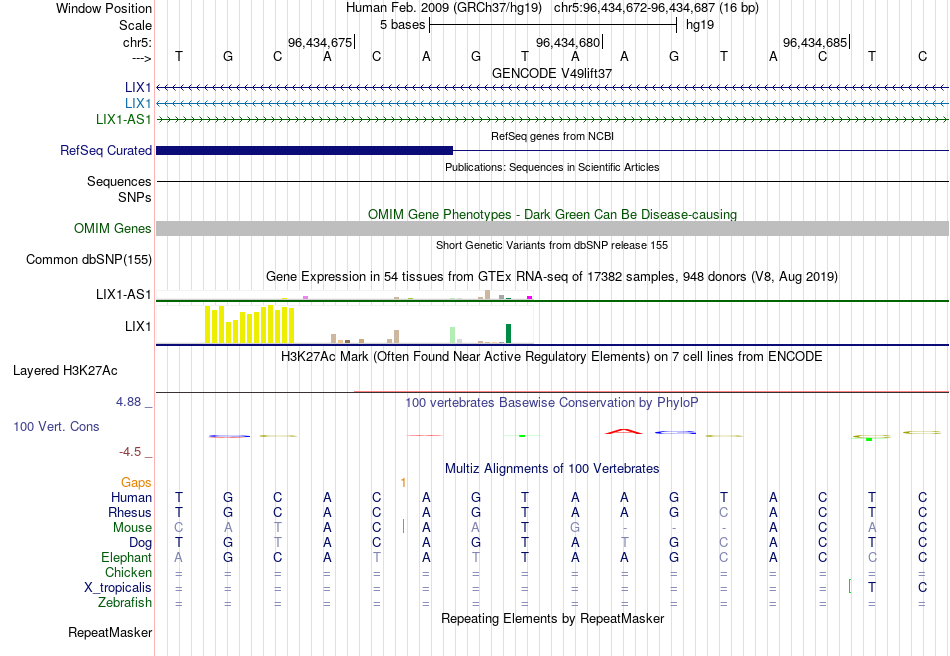Screen dimensions: 950x656
Task: Click the light blue LIX1 transcript label
Action: click(138, 103)
